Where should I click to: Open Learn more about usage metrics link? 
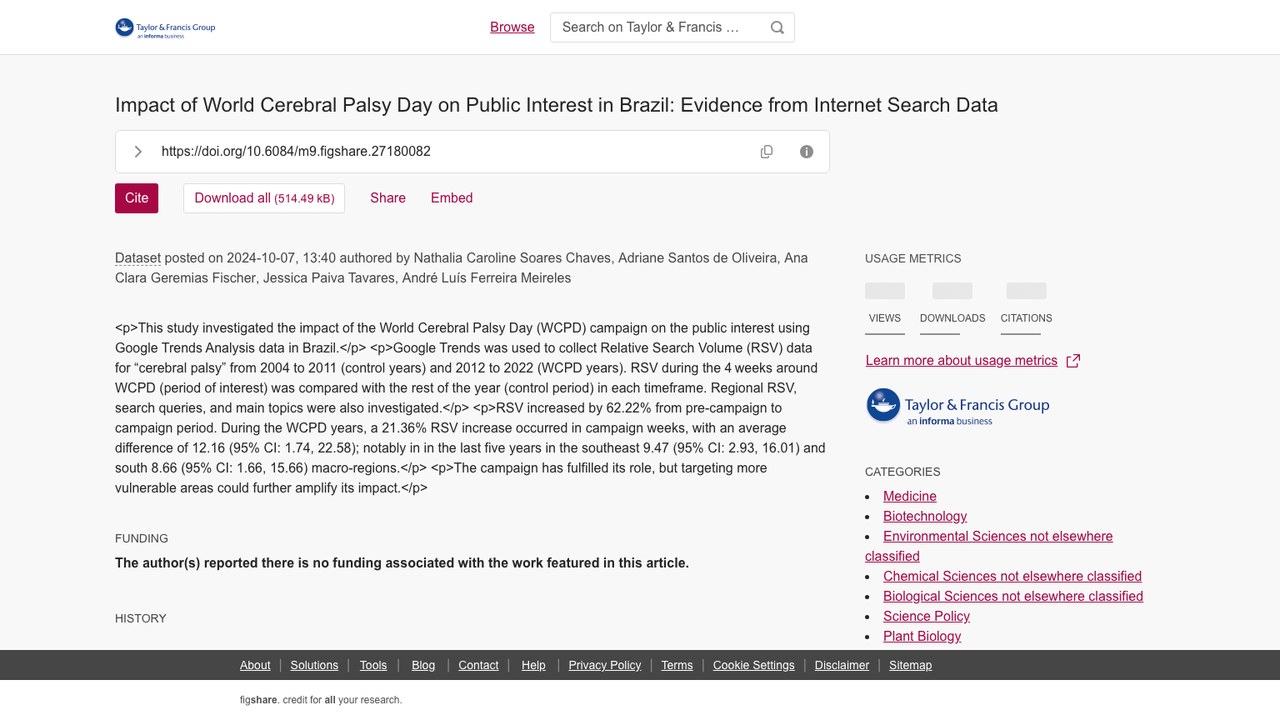[962, 360]
